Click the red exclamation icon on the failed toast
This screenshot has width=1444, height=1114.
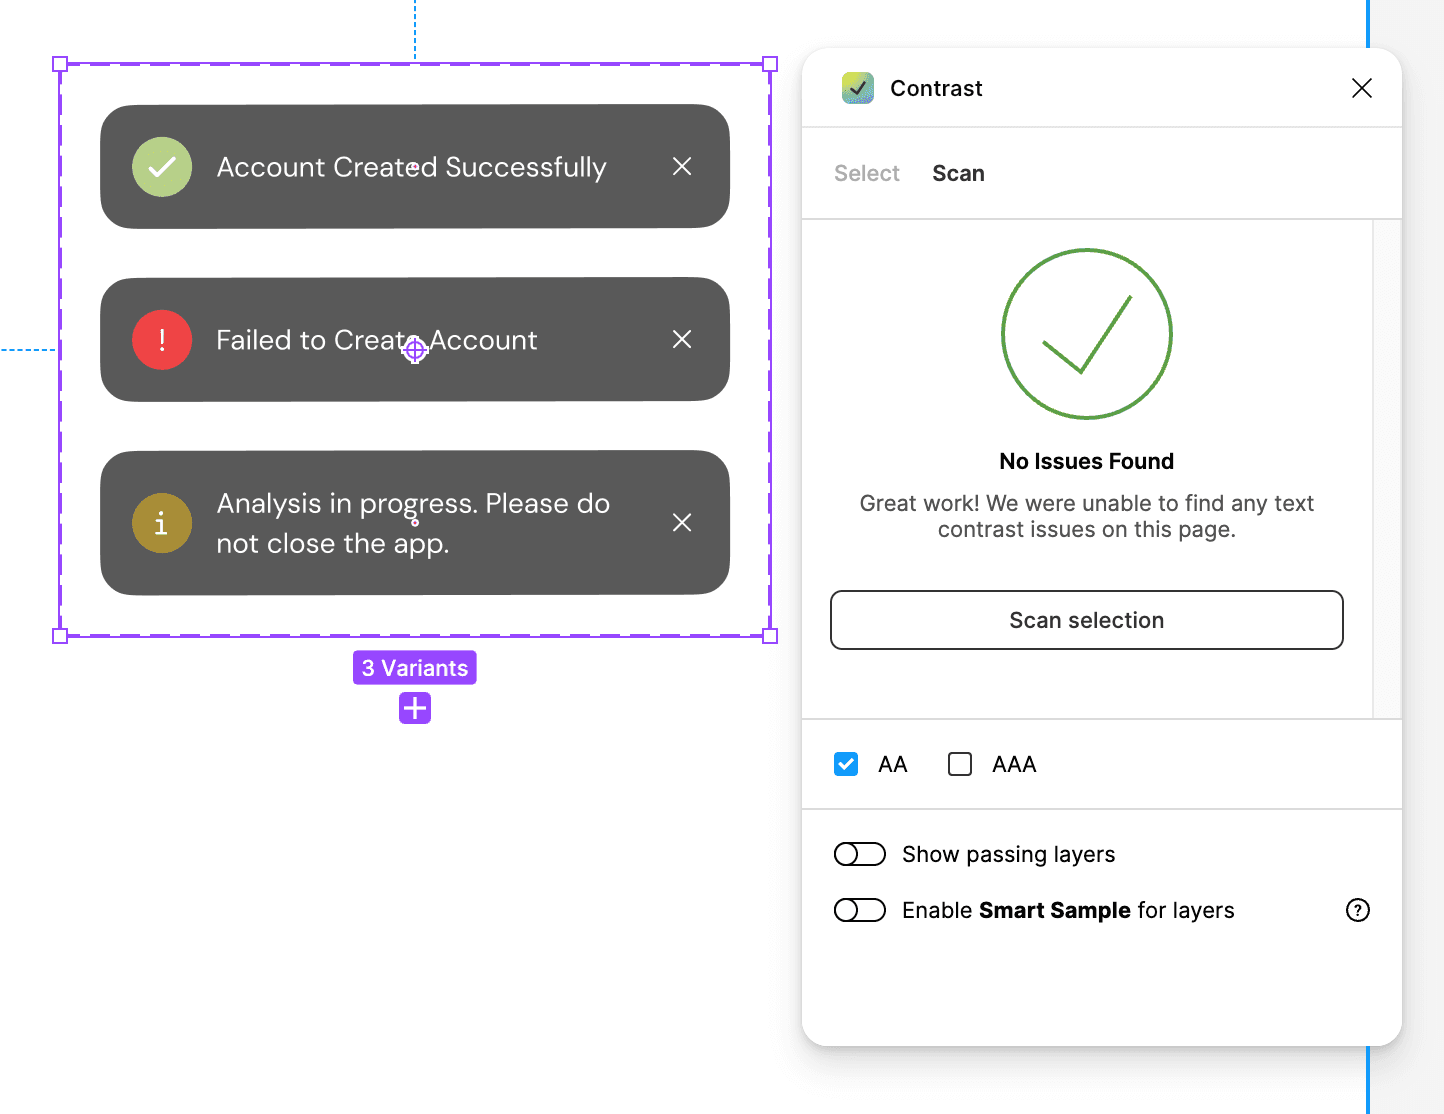coord(162,340)
